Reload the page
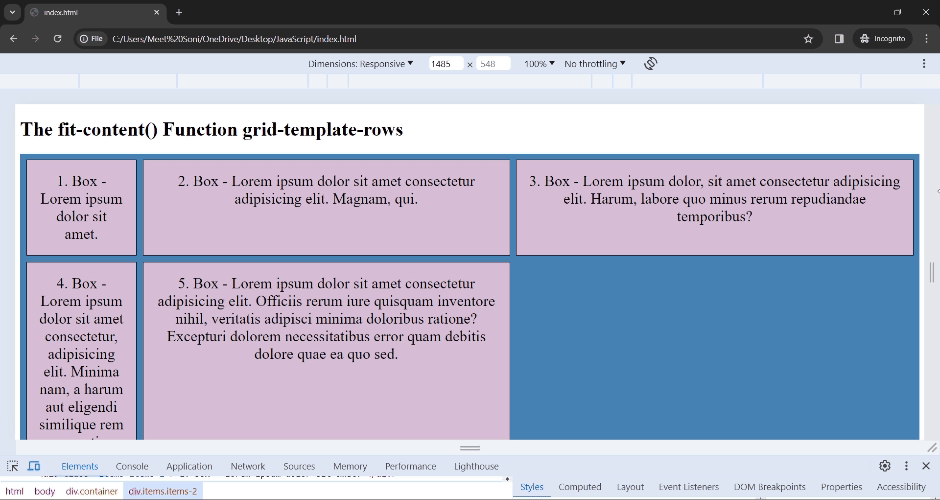940x500 pixels. 57,39
